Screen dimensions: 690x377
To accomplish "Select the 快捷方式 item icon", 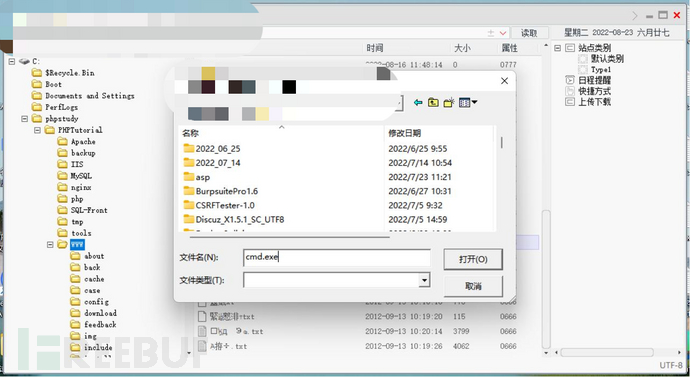I will pos(570,91).
